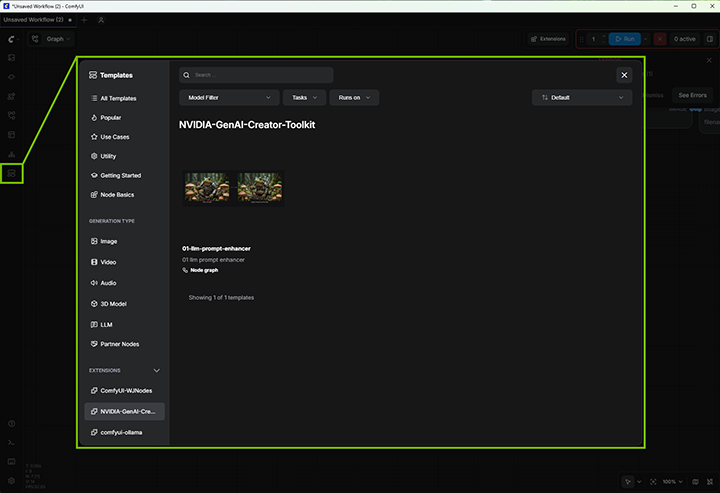Click the select mode cursor icon

628,482
